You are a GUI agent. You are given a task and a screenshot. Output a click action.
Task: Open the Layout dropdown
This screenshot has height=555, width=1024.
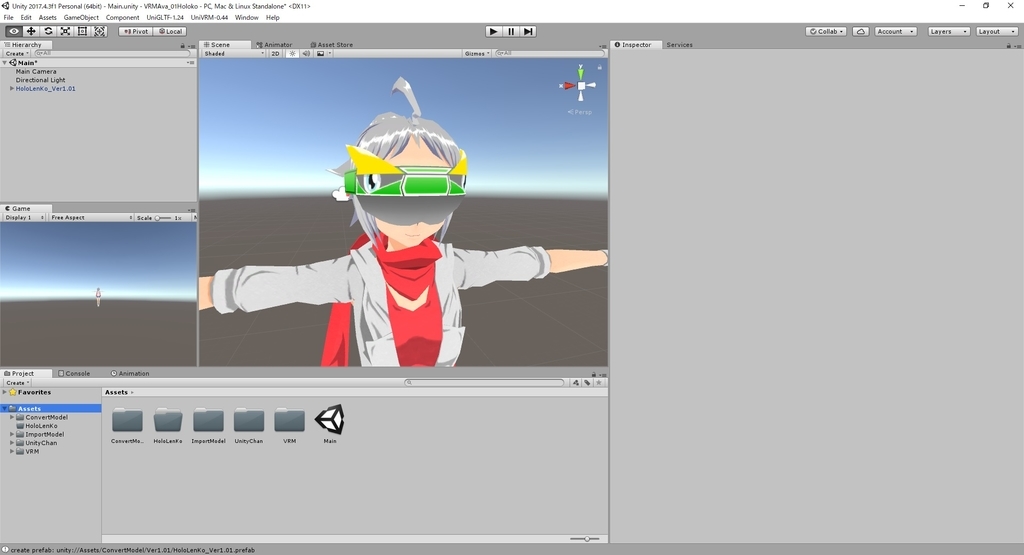point(997,31)
